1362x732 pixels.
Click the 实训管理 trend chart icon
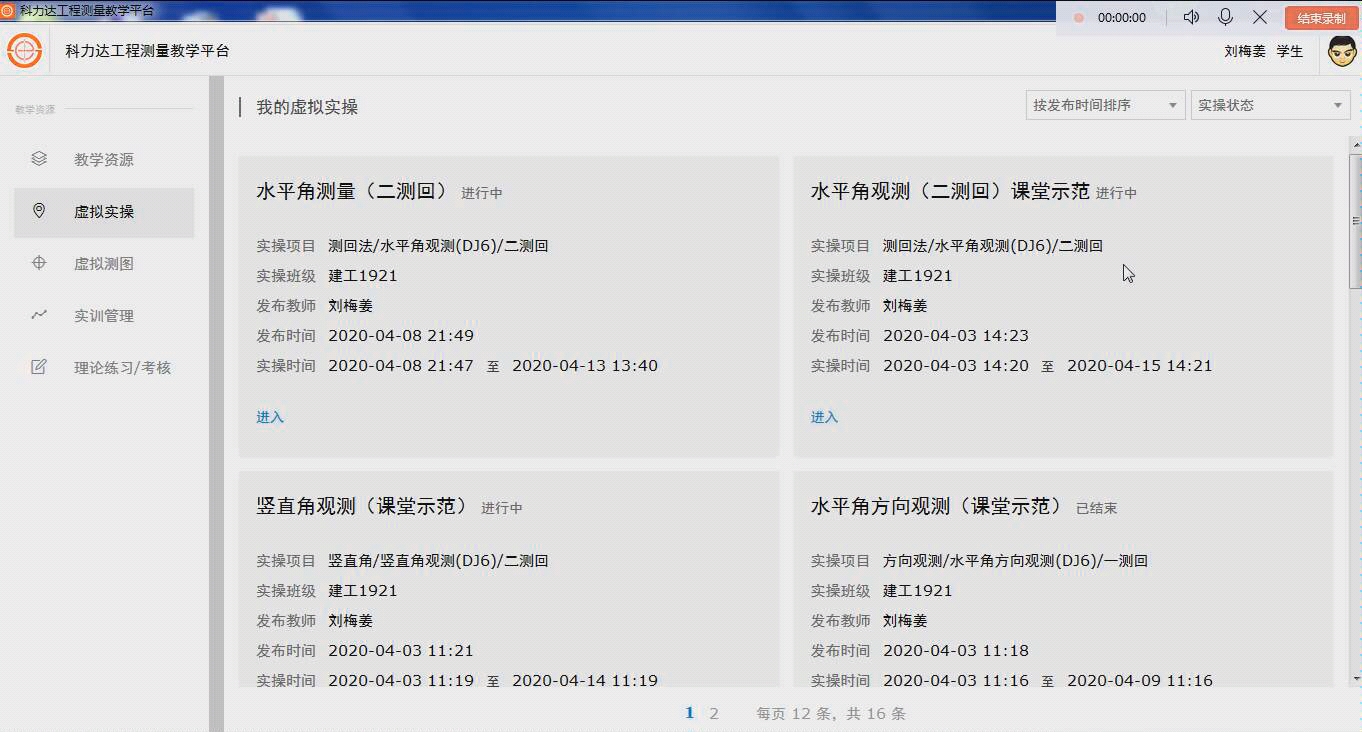pyautogui.click(x=38, y=315)
